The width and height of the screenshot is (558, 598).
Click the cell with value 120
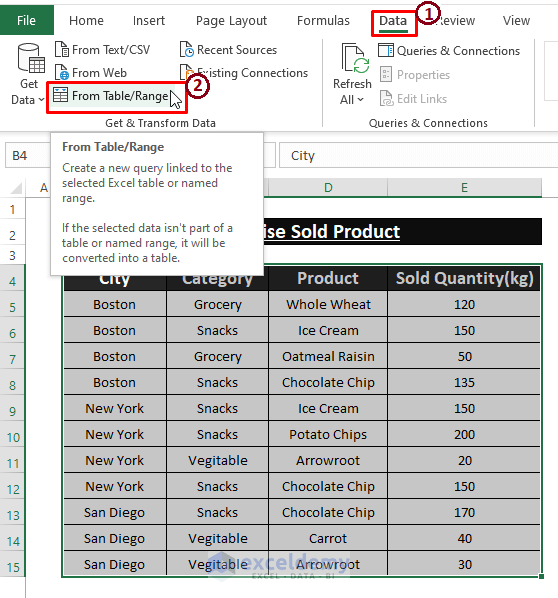click(x=464, y=304)
